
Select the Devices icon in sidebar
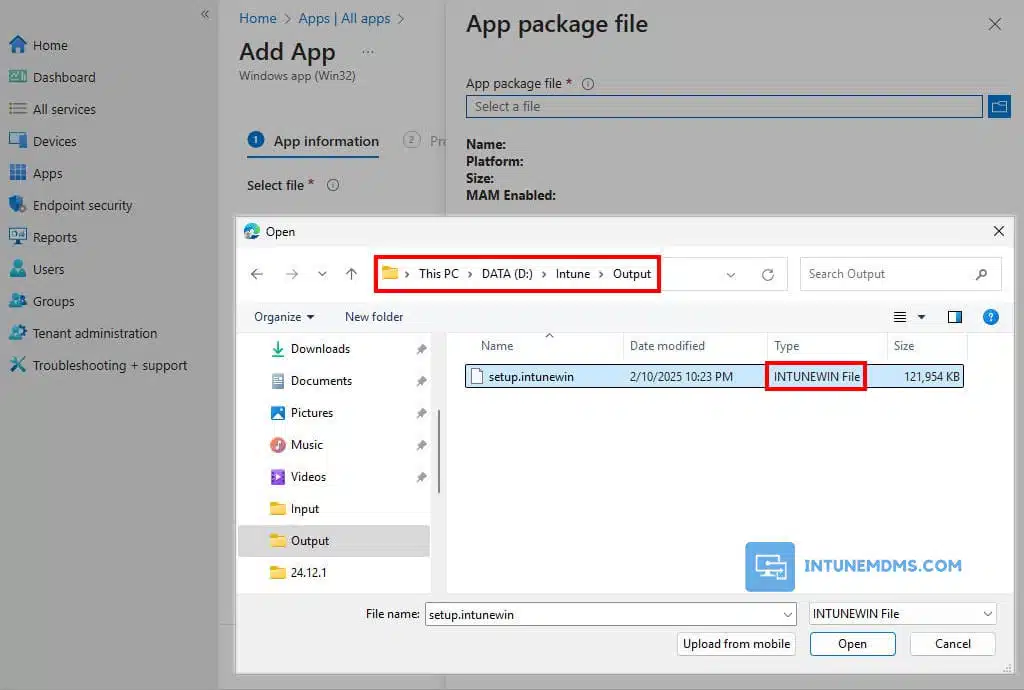point(18,140)
